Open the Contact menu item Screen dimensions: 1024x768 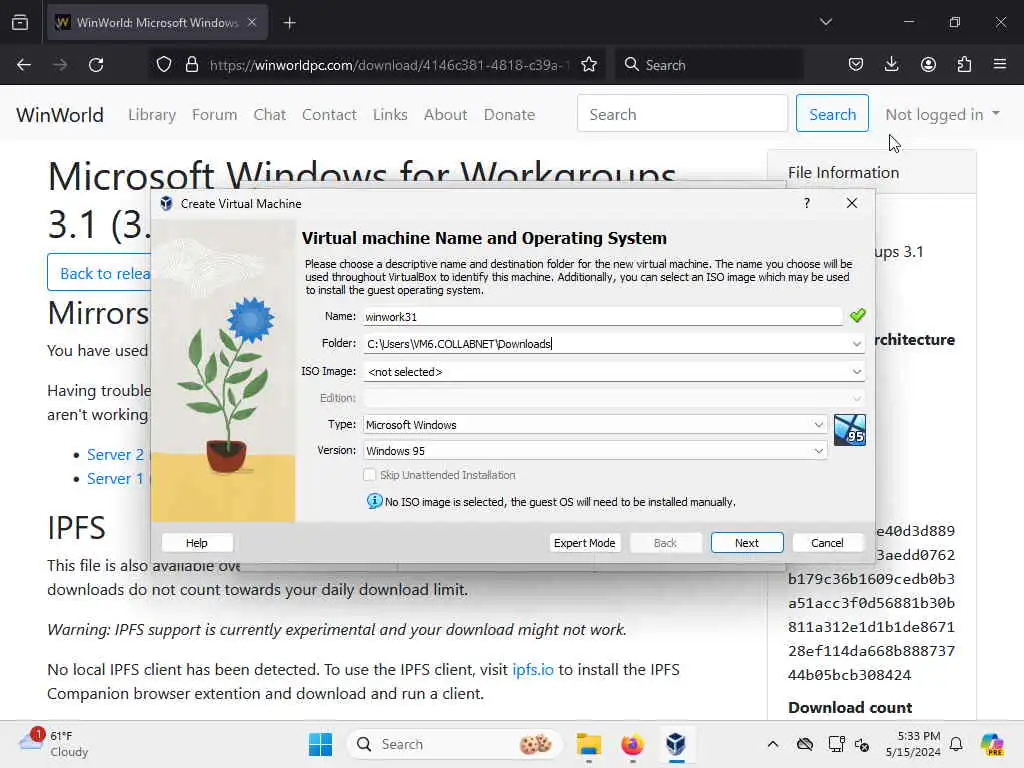point(329,115)
